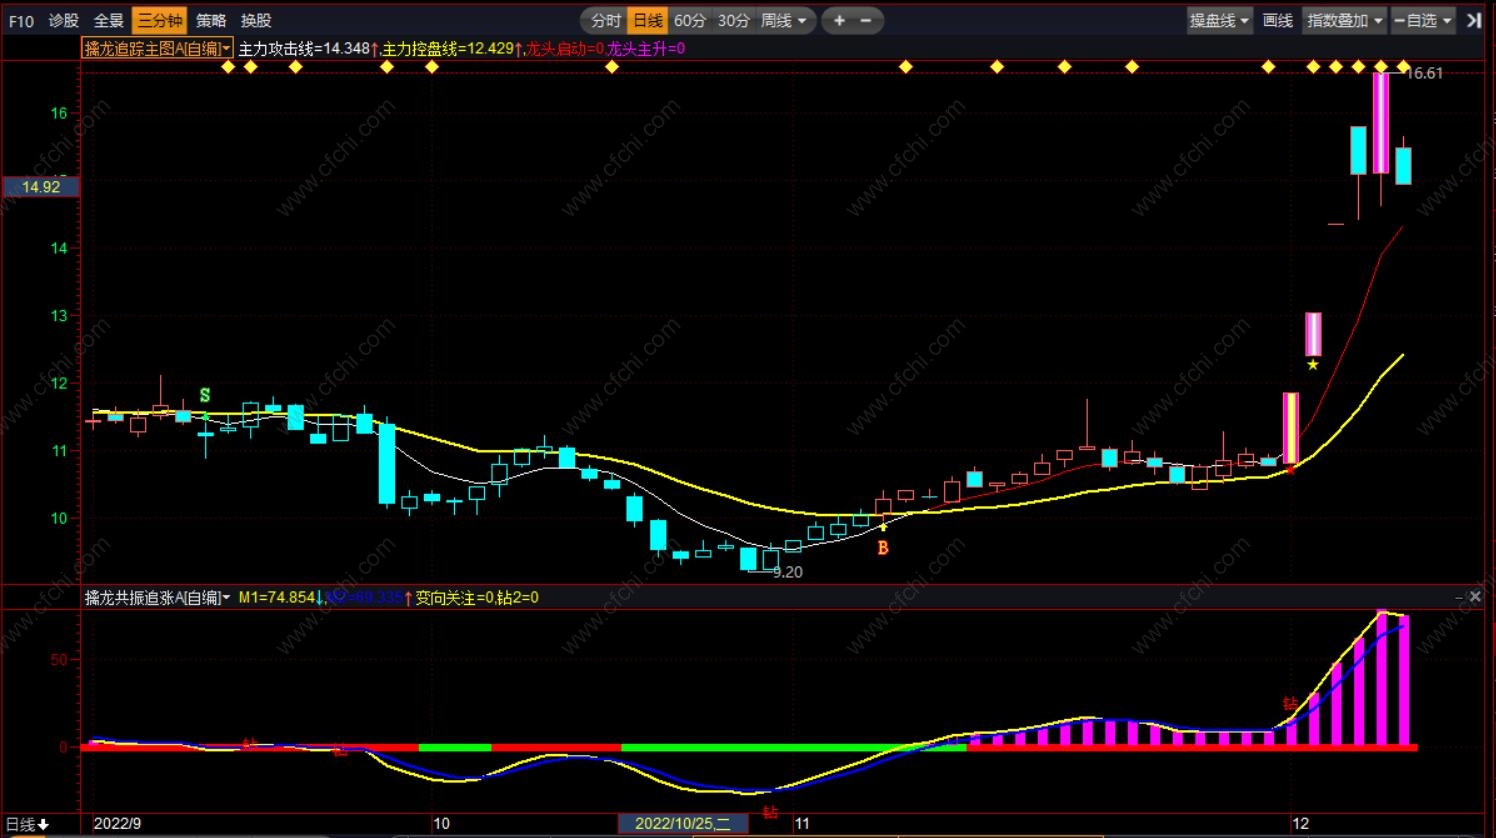Click the 9.20 low price label

tap(788, 572)
